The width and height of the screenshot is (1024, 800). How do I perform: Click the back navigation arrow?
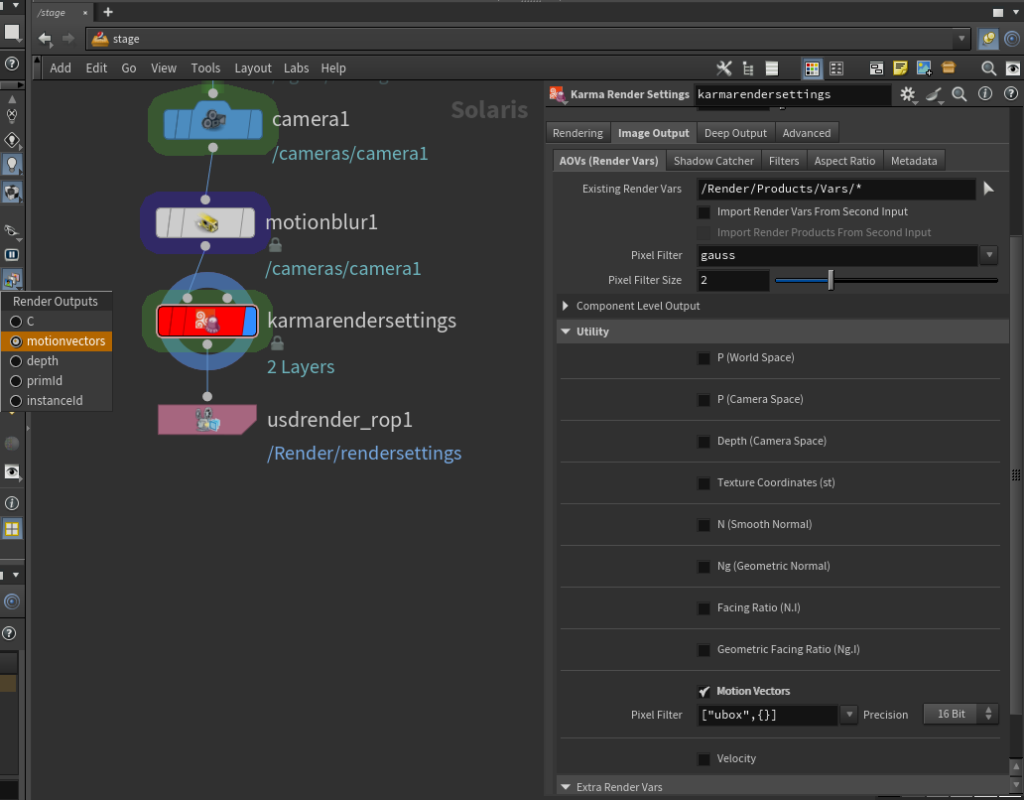pyautogui.click(x=45, y=39)
